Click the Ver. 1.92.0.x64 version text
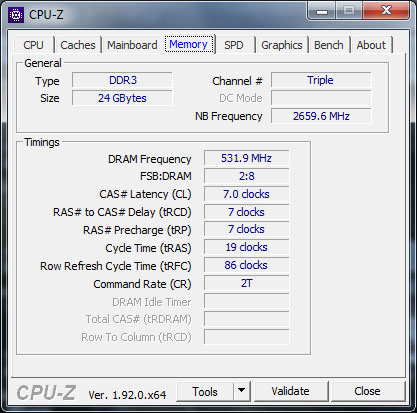The height and width of the screenshot is (413, 417). 127,395
